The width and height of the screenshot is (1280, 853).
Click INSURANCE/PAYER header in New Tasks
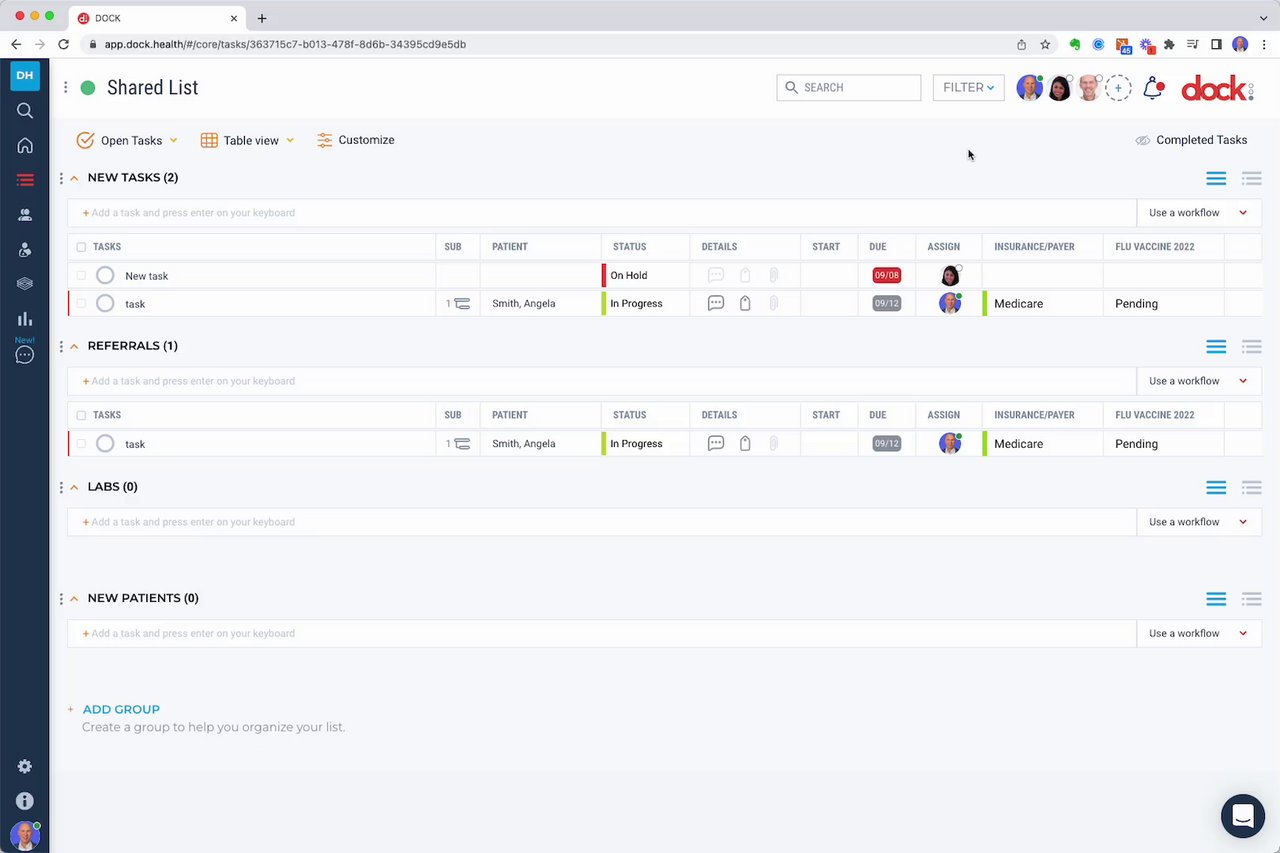point(1034,247)
